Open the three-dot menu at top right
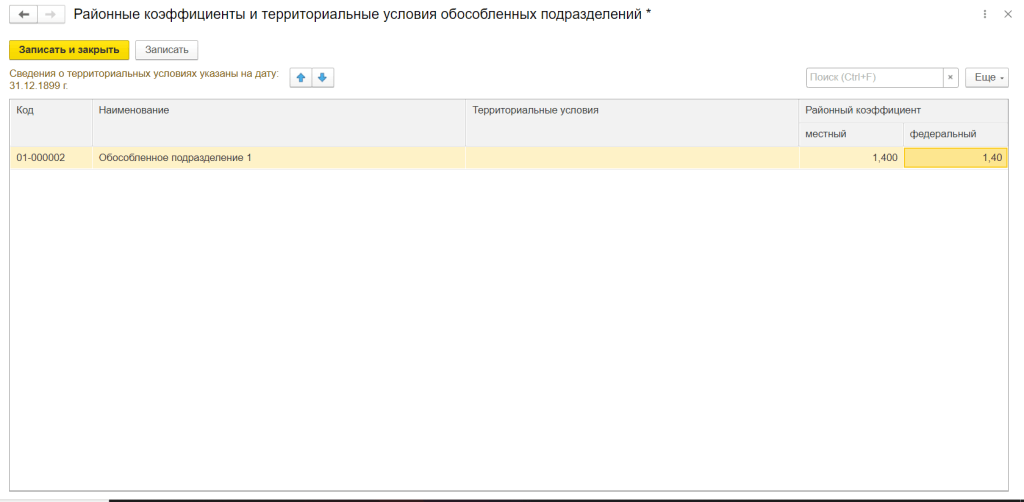Screen dimensions: 1024x502 [x=985, y=15]
